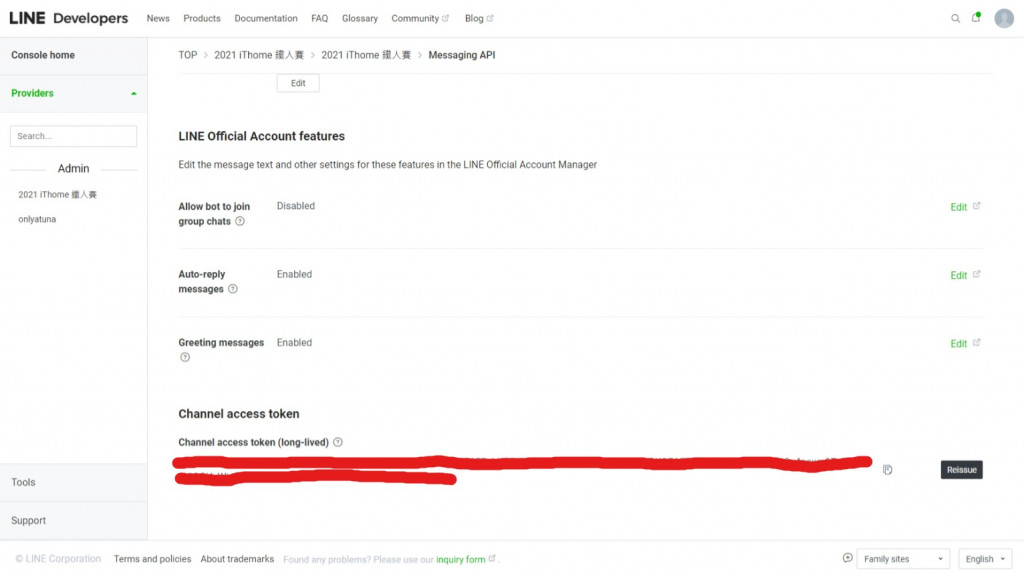Screen dimensions: 1024x576
Task: Show help for Allow bot to join group chats
Action: coord(240,221)
